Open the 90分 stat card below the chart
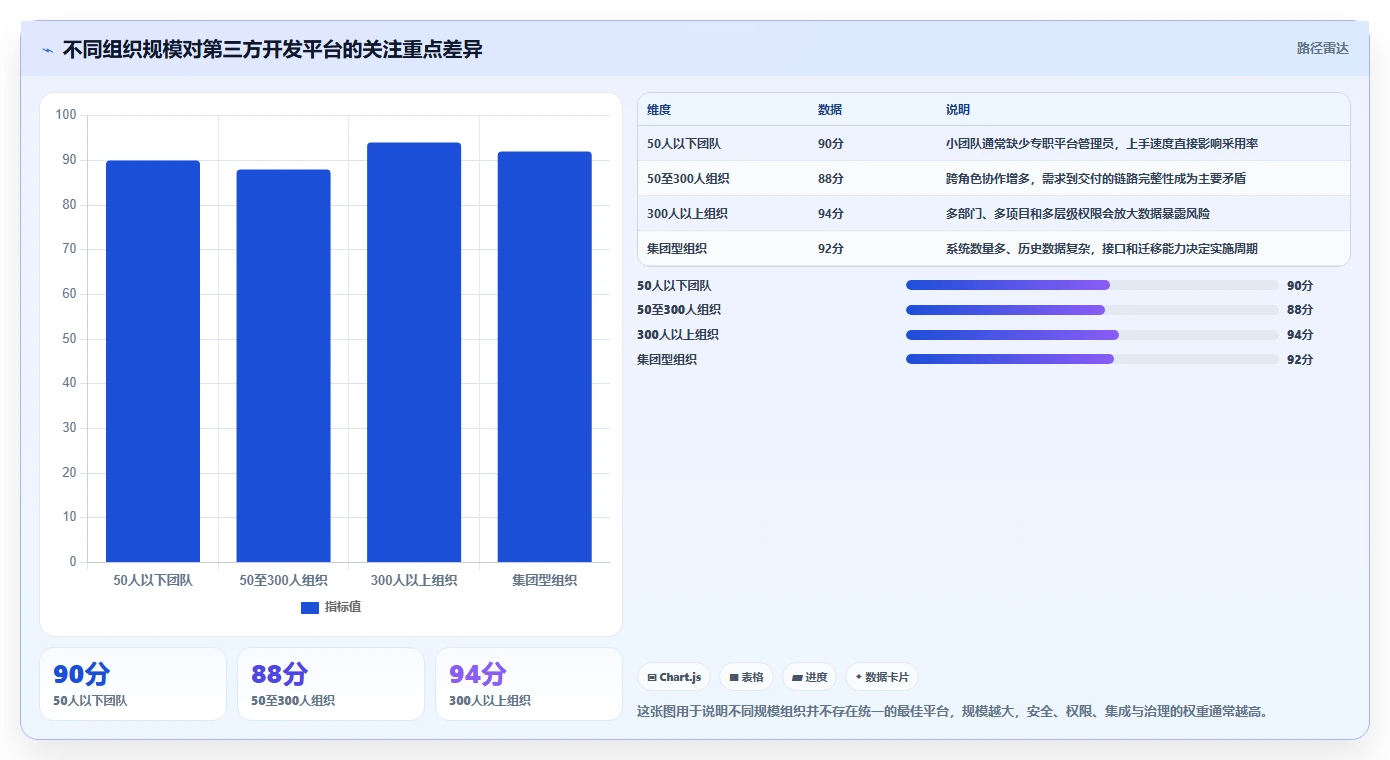The height and width of the screenshot is (760, 1390). 133,684
